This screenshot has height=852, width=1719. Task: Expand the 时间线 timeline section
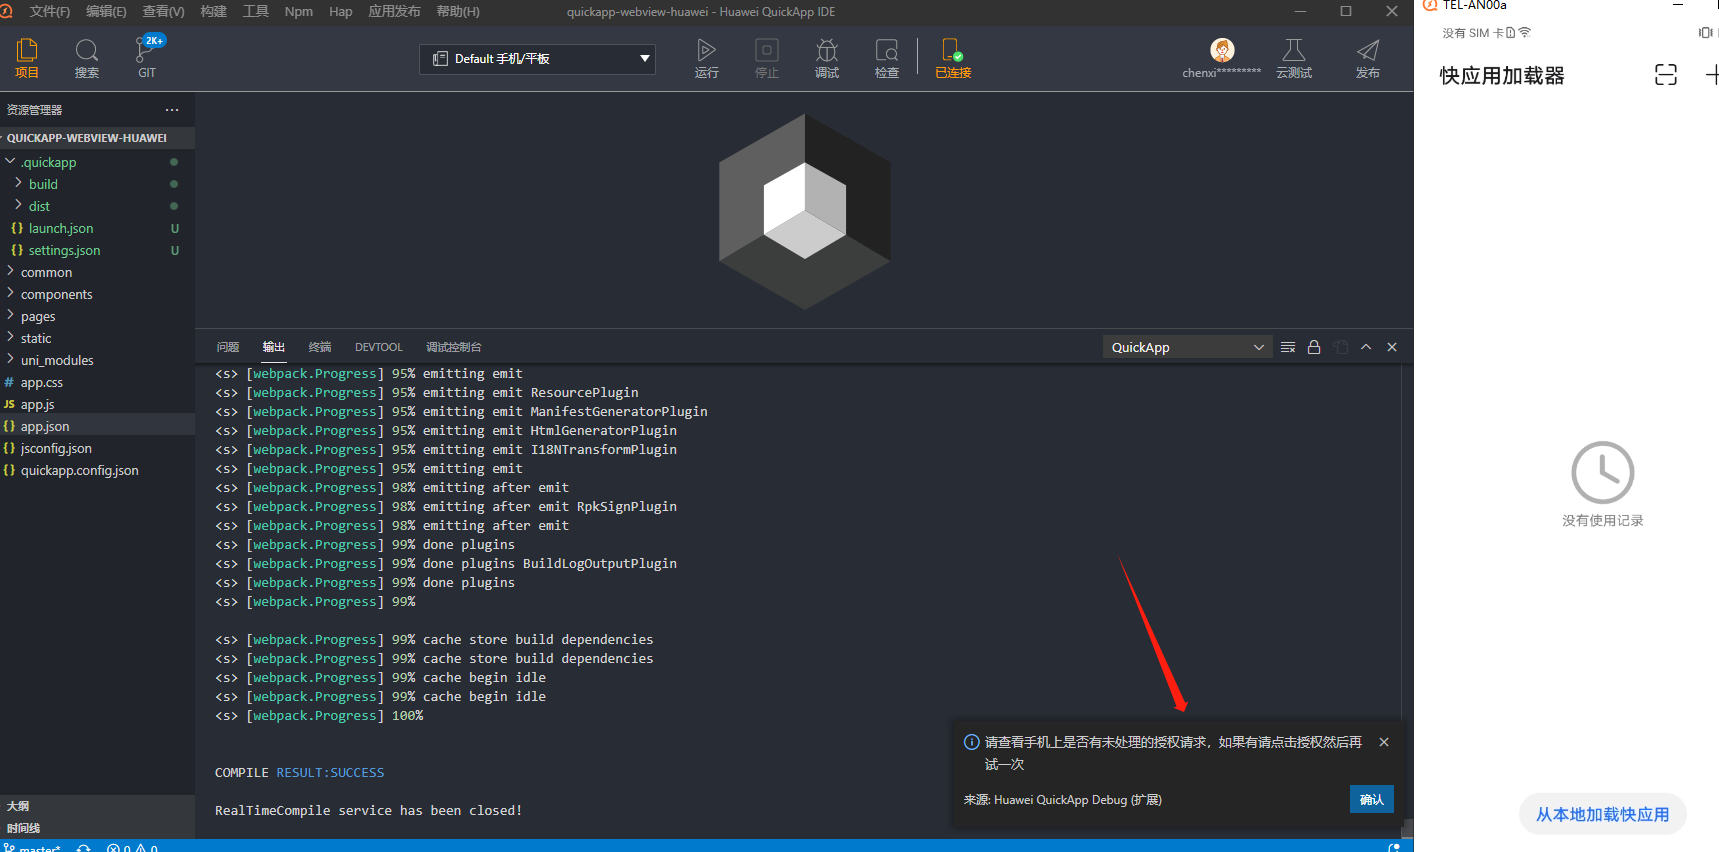97,828
